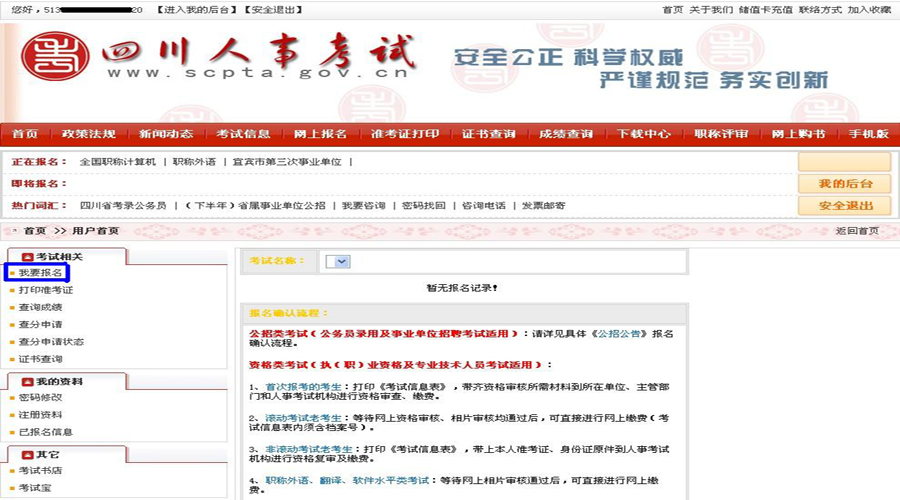Click the 全国职称计算机 registration link
The height and width of the screenshot is (500, 900).
coord(118,162)
